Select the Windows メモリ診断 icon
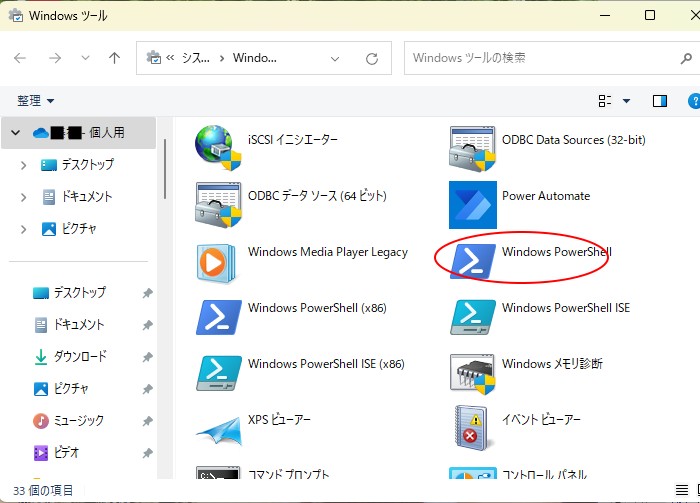Viewport: 700px width, 503px height. tap(473, 374)
